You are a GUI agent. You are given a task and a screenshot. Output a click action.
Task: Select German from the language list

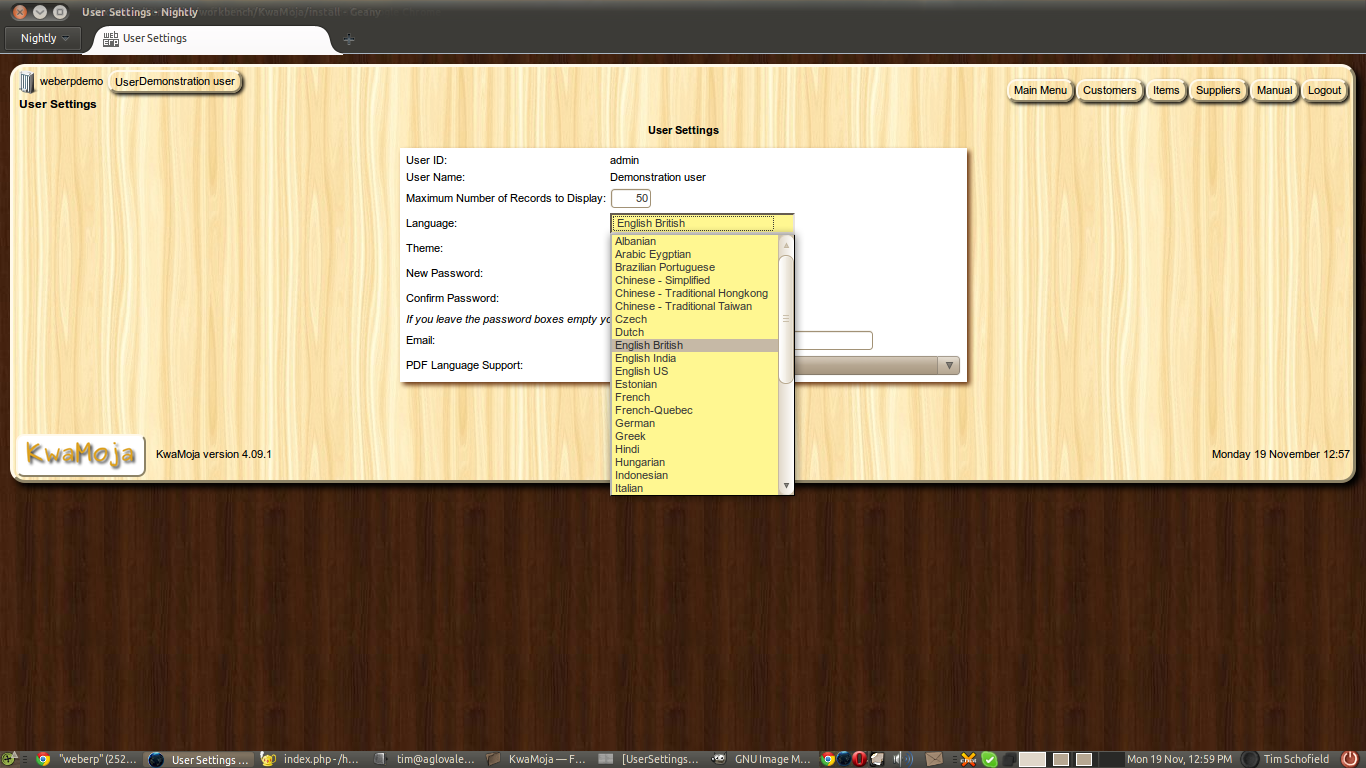[x=634, y=423]
